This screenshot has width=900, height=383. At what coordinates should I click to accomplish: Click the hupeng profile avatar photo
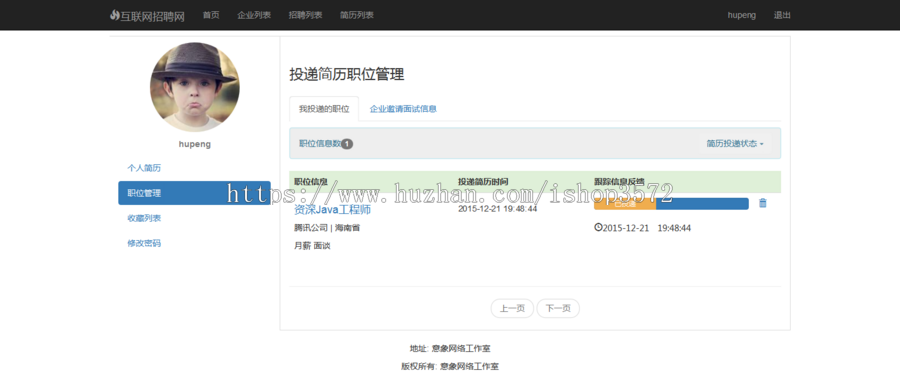tap(195, 87)
